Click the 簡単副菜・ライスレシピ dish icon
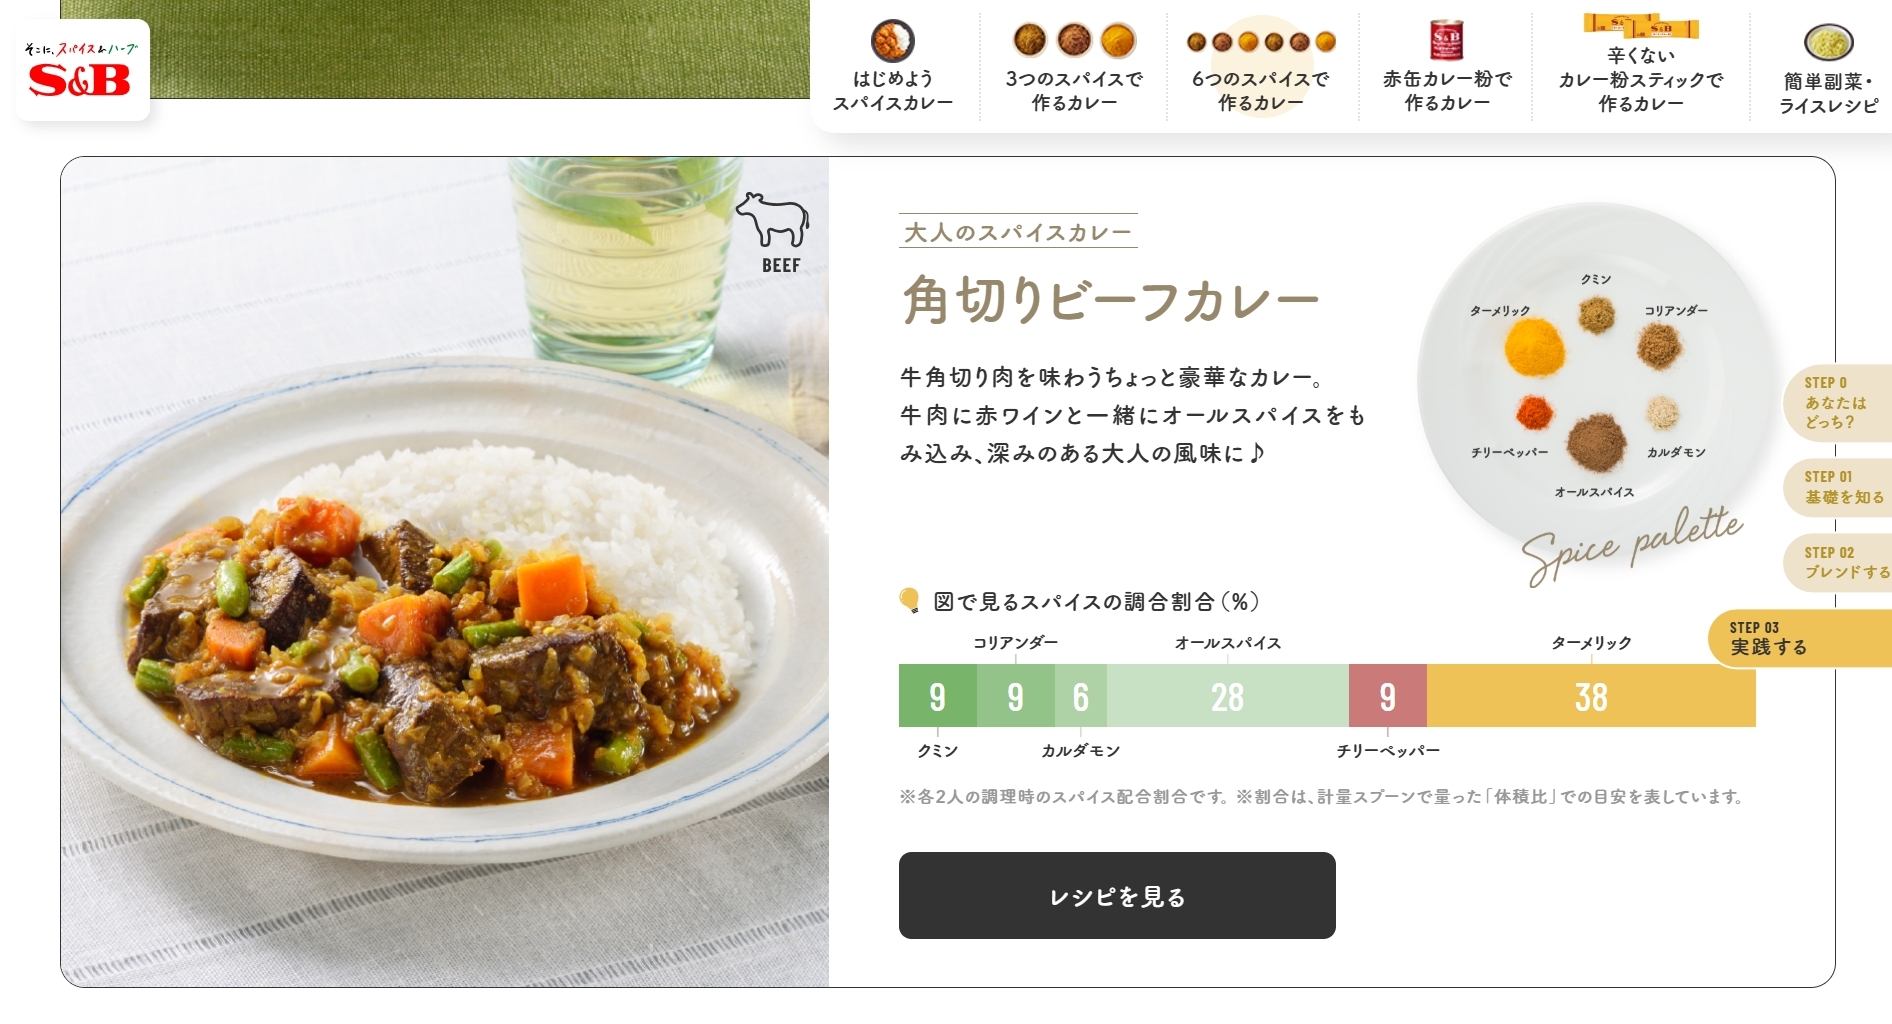This screenshot has width=1892, height=1024. pyautogui.click(x=1828, y=42)
